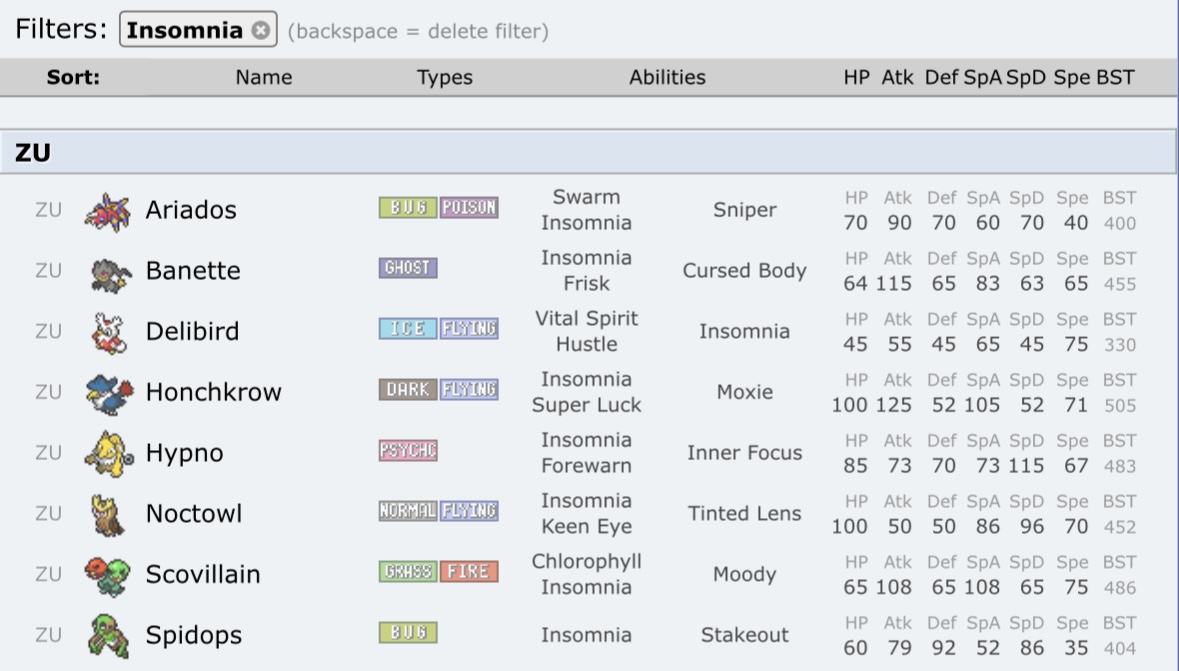
Task: Click Noctowl's Keen Eye ability
Action: click(586, 527)
